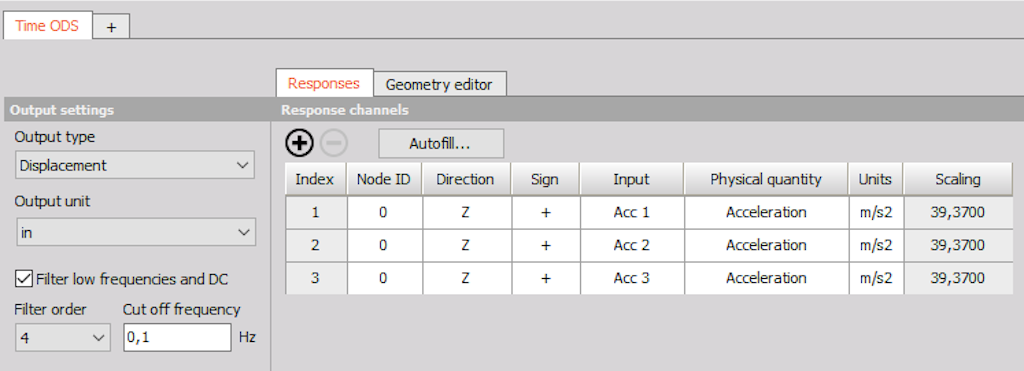Click the Direction cell of row 3
Screen dimensions: 1024x371
[466, 278]
